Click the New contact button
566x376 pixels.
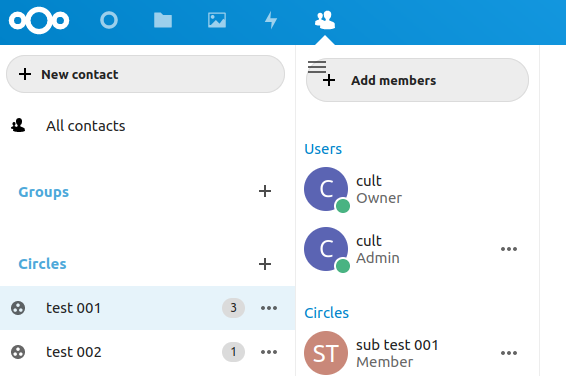tap(145, 74)
